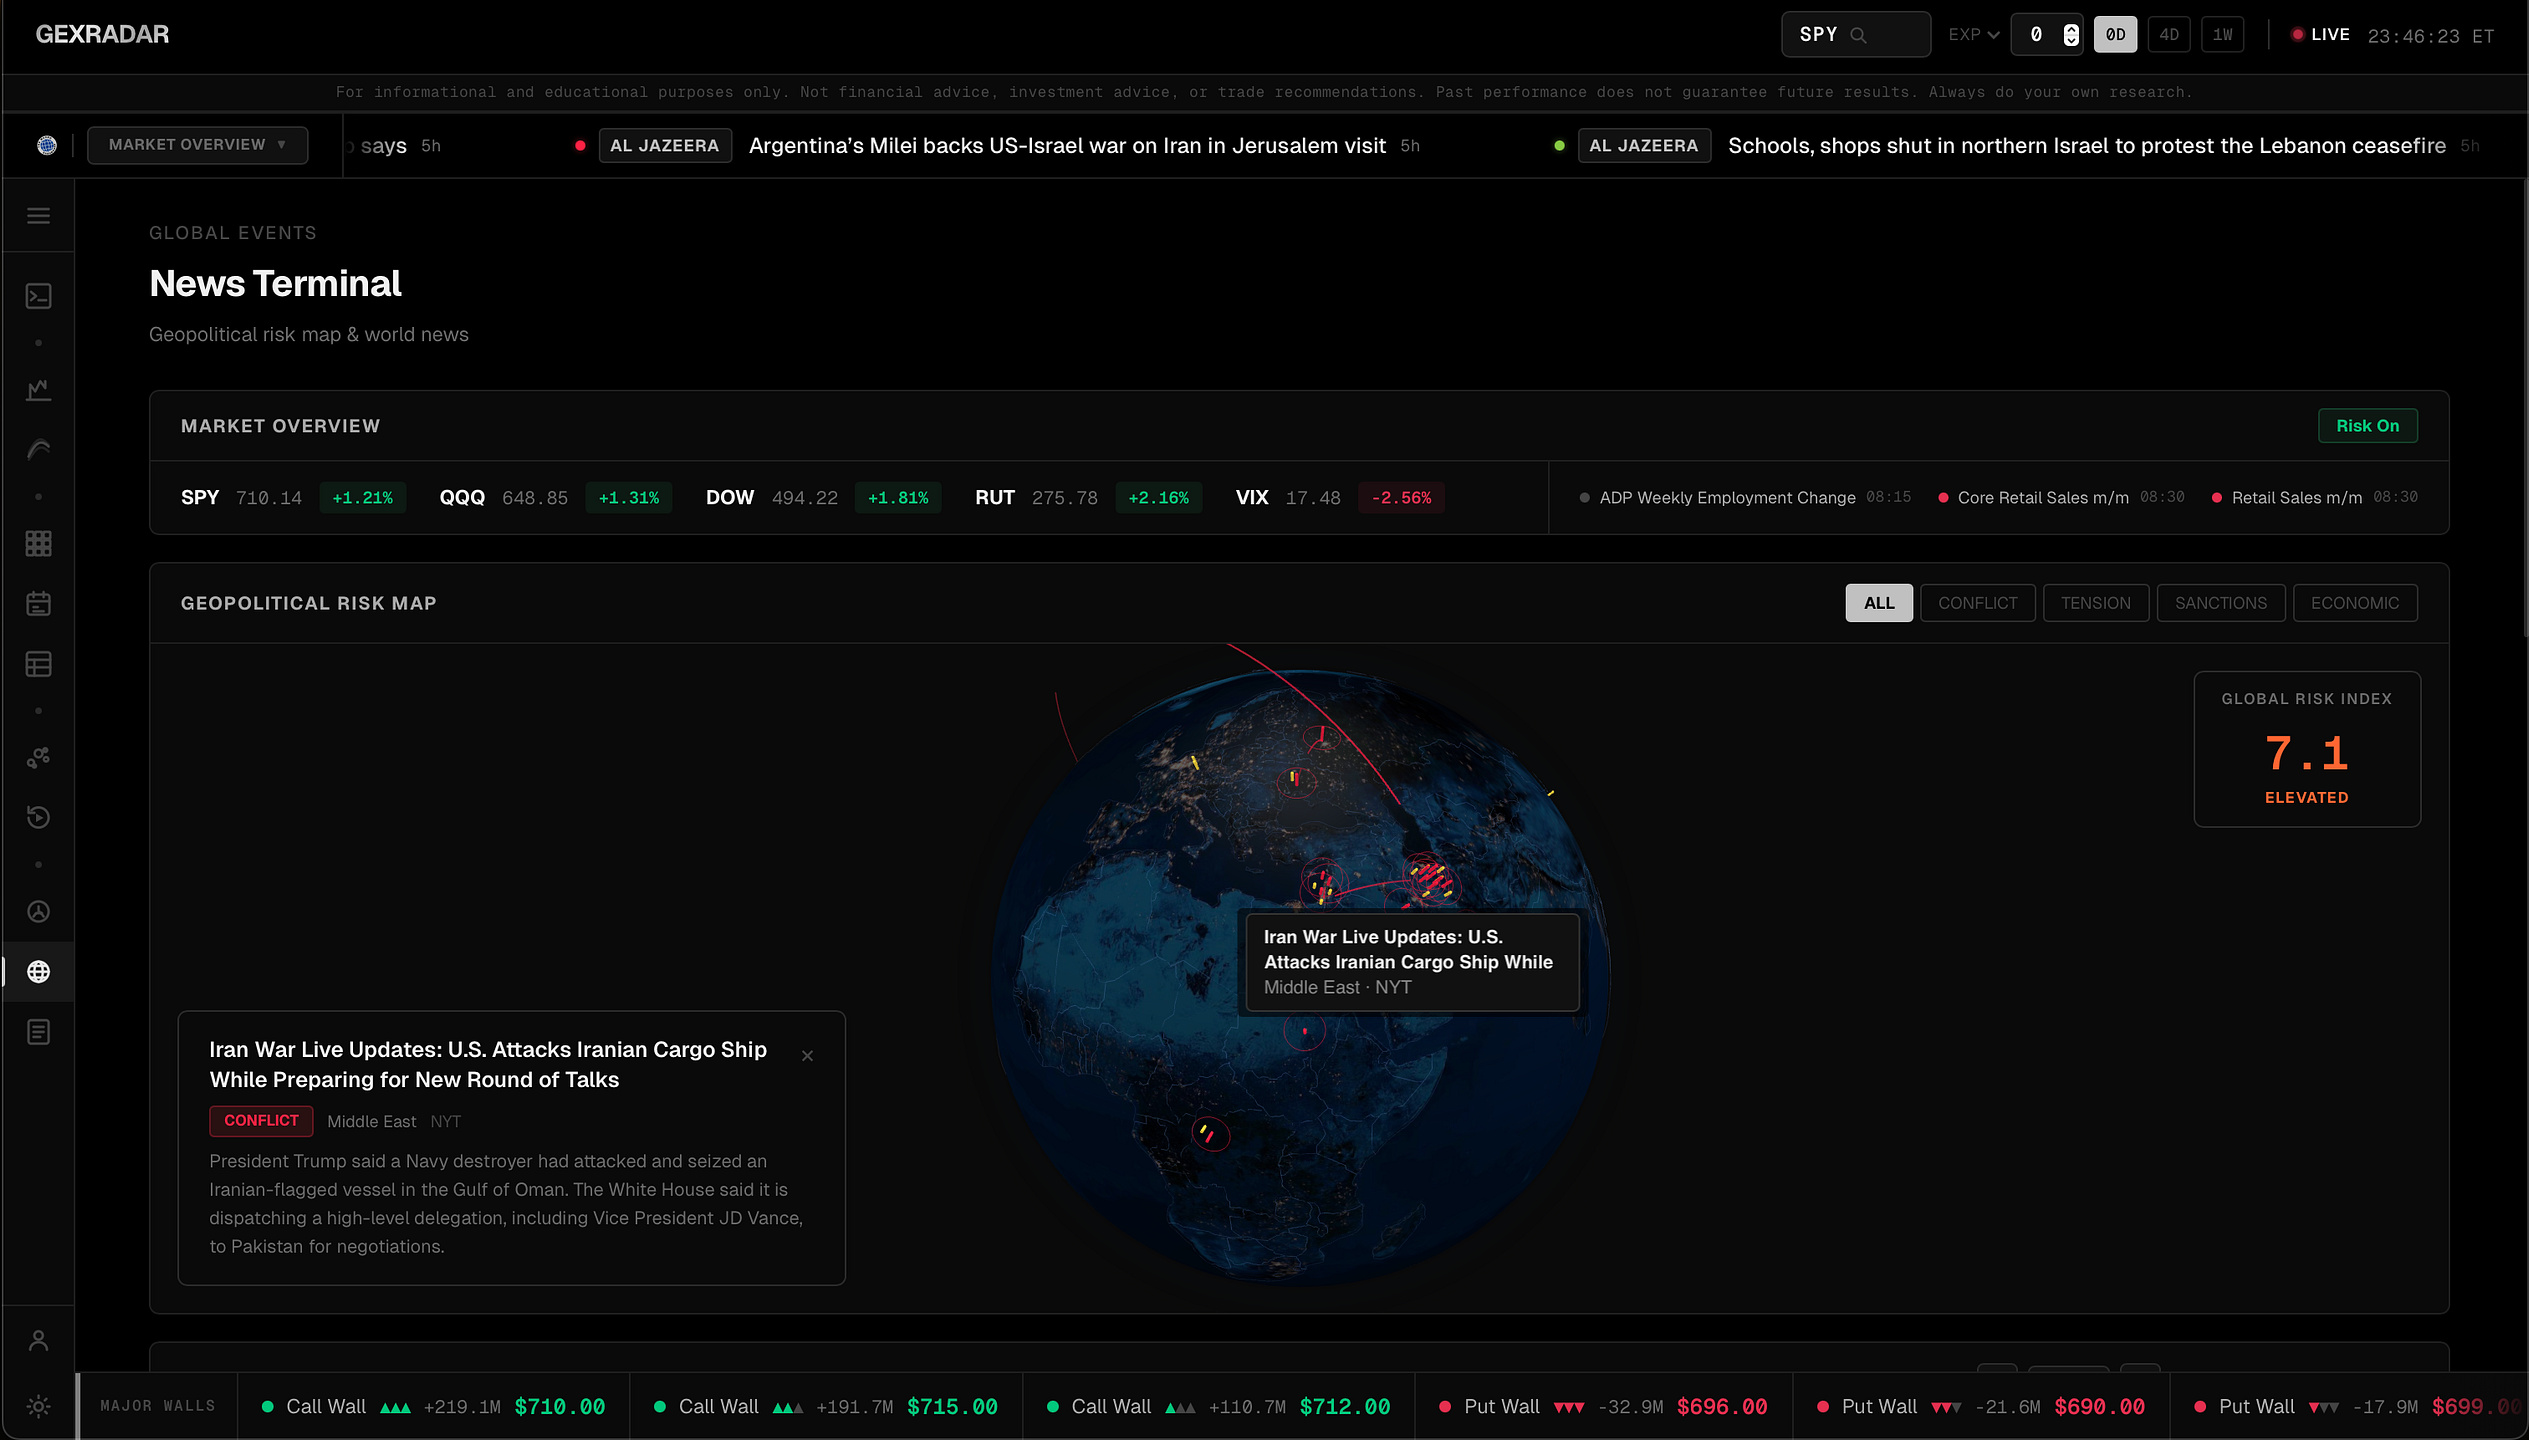Click the RUT +2.16% change badge
2529x1440 pixels.
tap(1158, 498)
